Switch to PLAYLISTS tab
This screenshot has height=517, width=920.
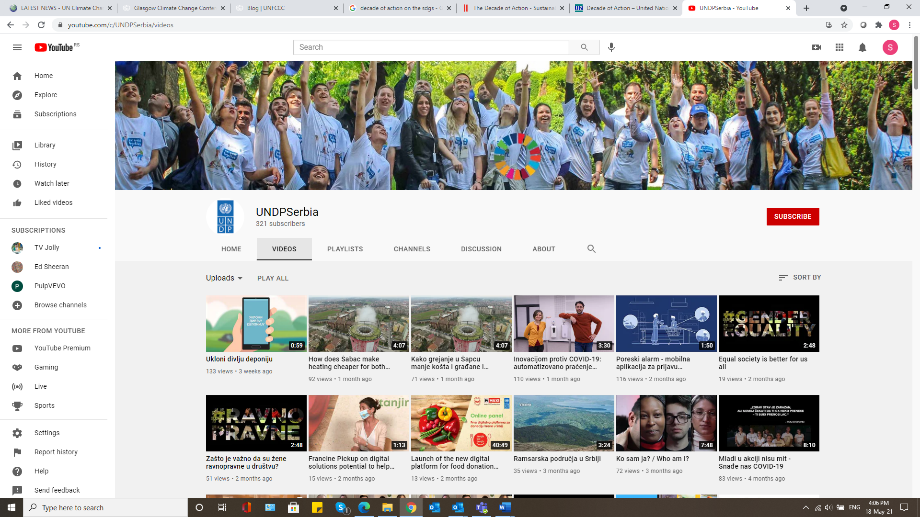click(x=345, y=249)
